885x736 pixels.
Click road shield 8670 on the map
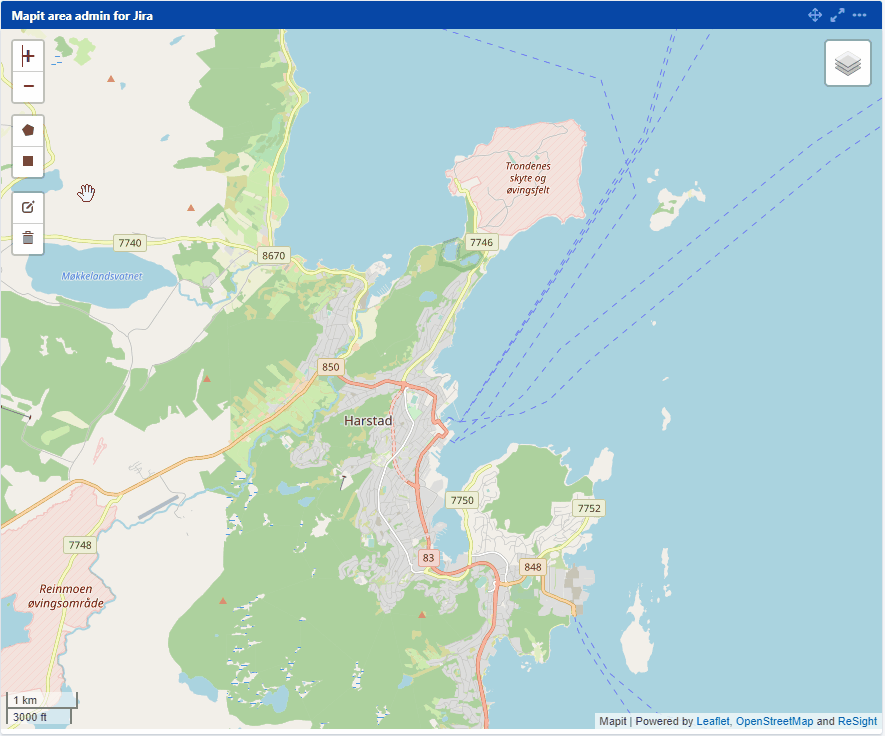[x=273, y=256]
